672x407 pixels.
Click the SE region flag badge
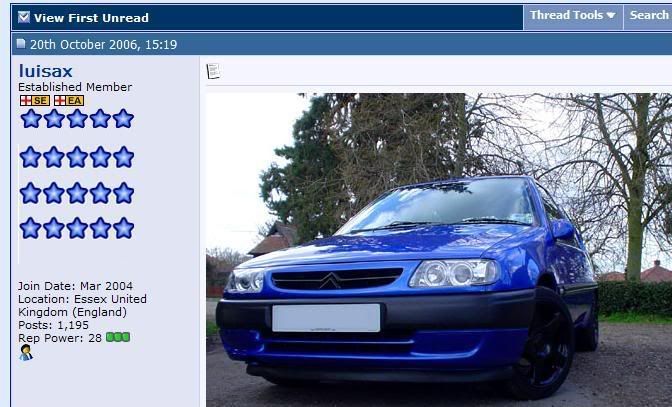click(x=35, y=101)
